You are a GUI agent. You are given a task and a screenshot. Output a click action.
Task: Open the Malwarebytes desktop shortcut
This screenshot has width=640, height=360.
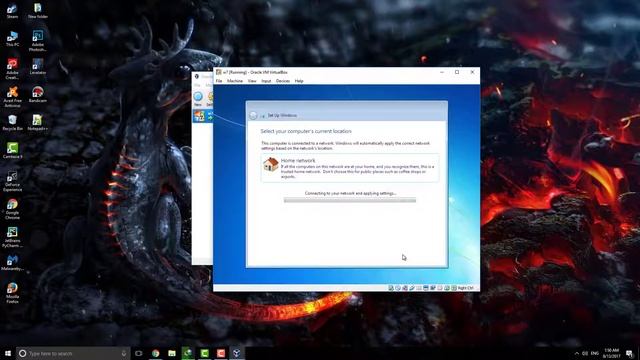[12, 262]
